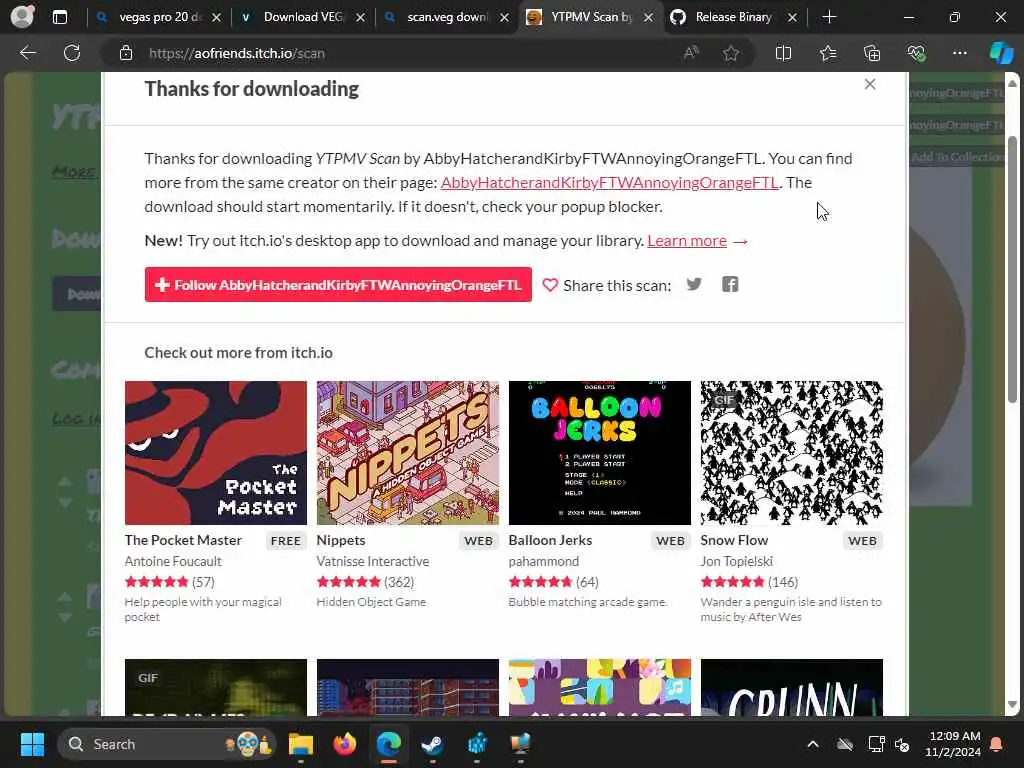The width and height of the screenshot is (1024, 768).
Task: Toggle split screen view icon
Action: [783, 54]
